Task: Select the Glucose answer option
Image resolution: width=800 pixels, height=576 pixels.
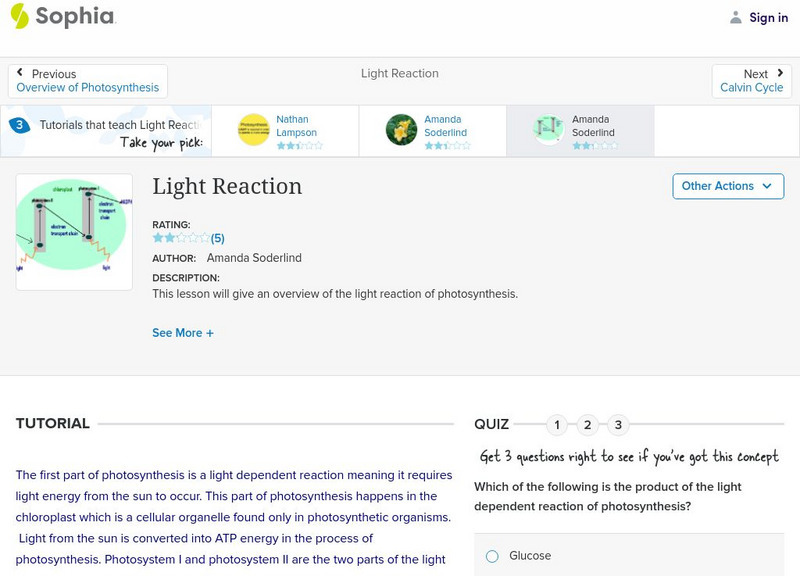Action: point(491,556)
